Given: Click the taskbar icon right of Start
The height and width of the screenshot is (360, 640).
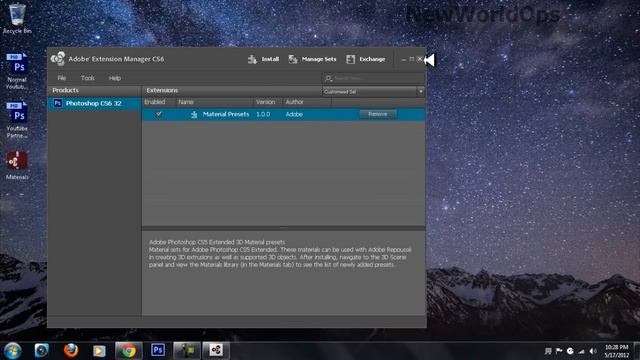Looking at the screenshot, I should [42, 351].
